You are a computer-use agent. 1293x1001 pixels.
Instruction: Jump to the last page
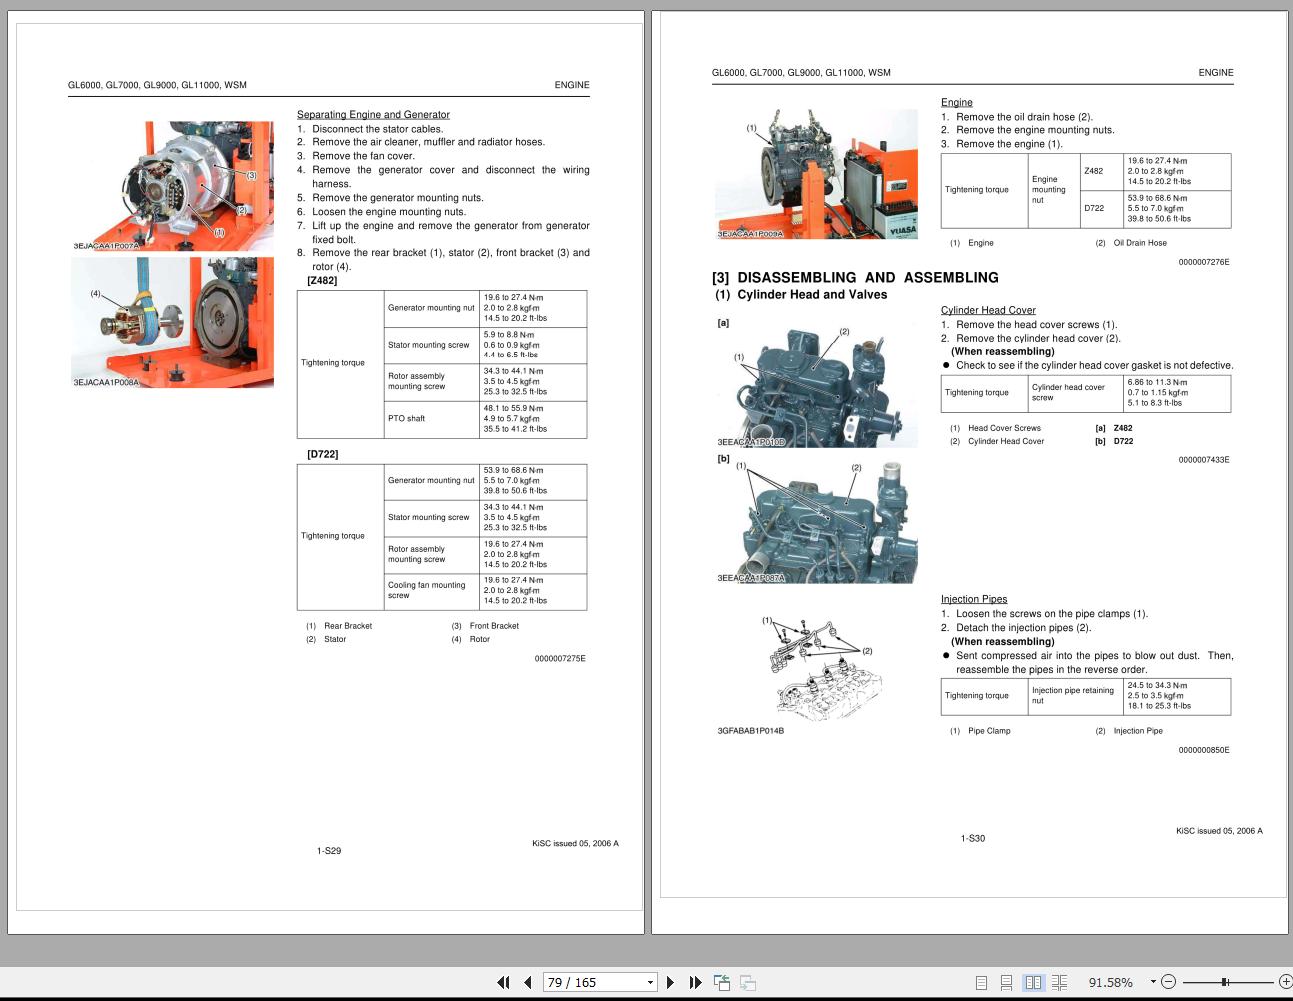point(695,982)
